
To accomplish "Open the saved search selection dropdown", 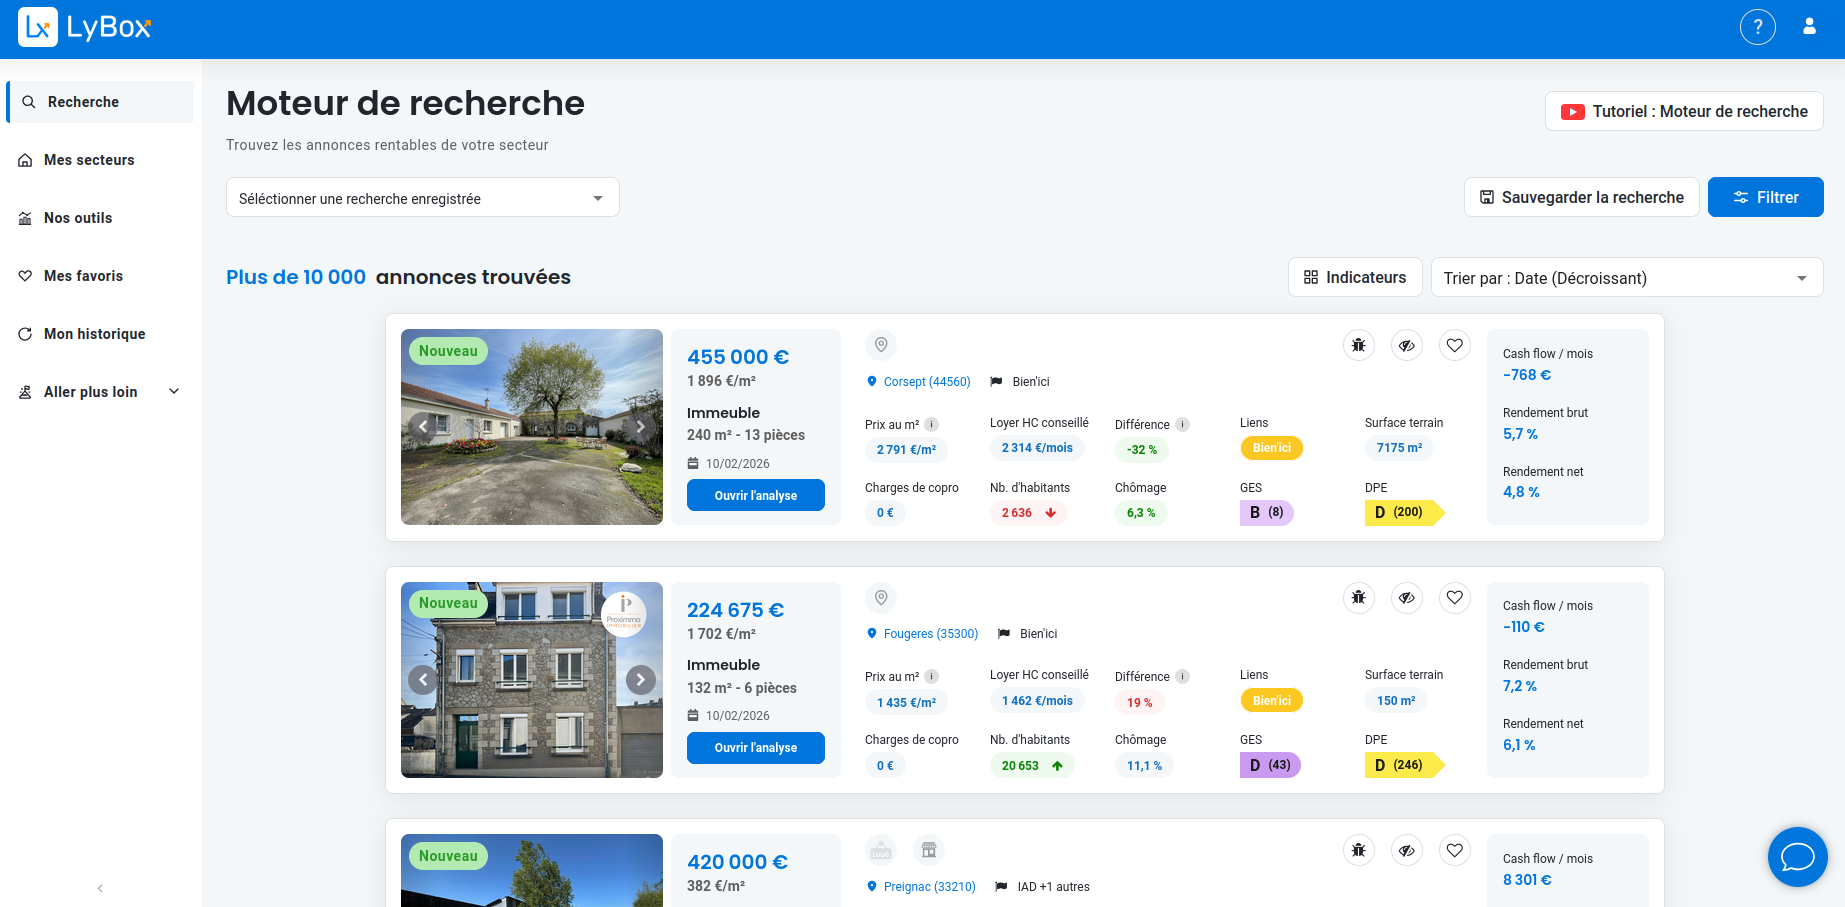I will [422, 198].
